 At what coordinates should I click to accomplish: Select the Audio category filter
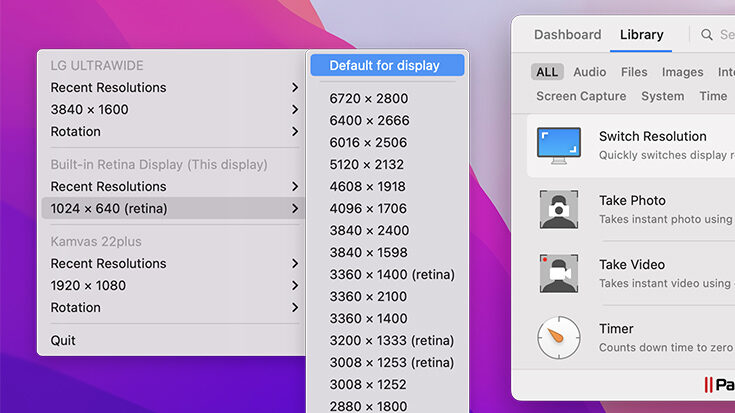pyautogui.click(x=589, y=72)
